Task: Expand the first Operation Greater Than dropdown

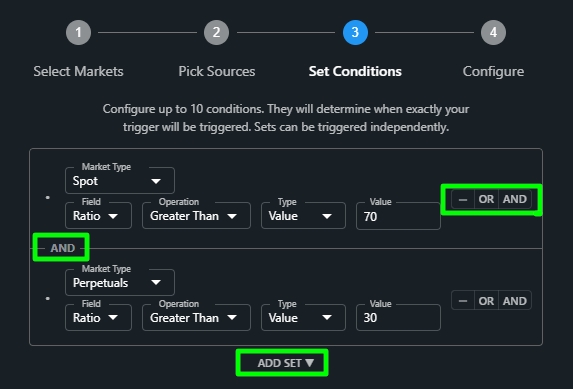Action: pyautogui.click(x=196, y=216)
